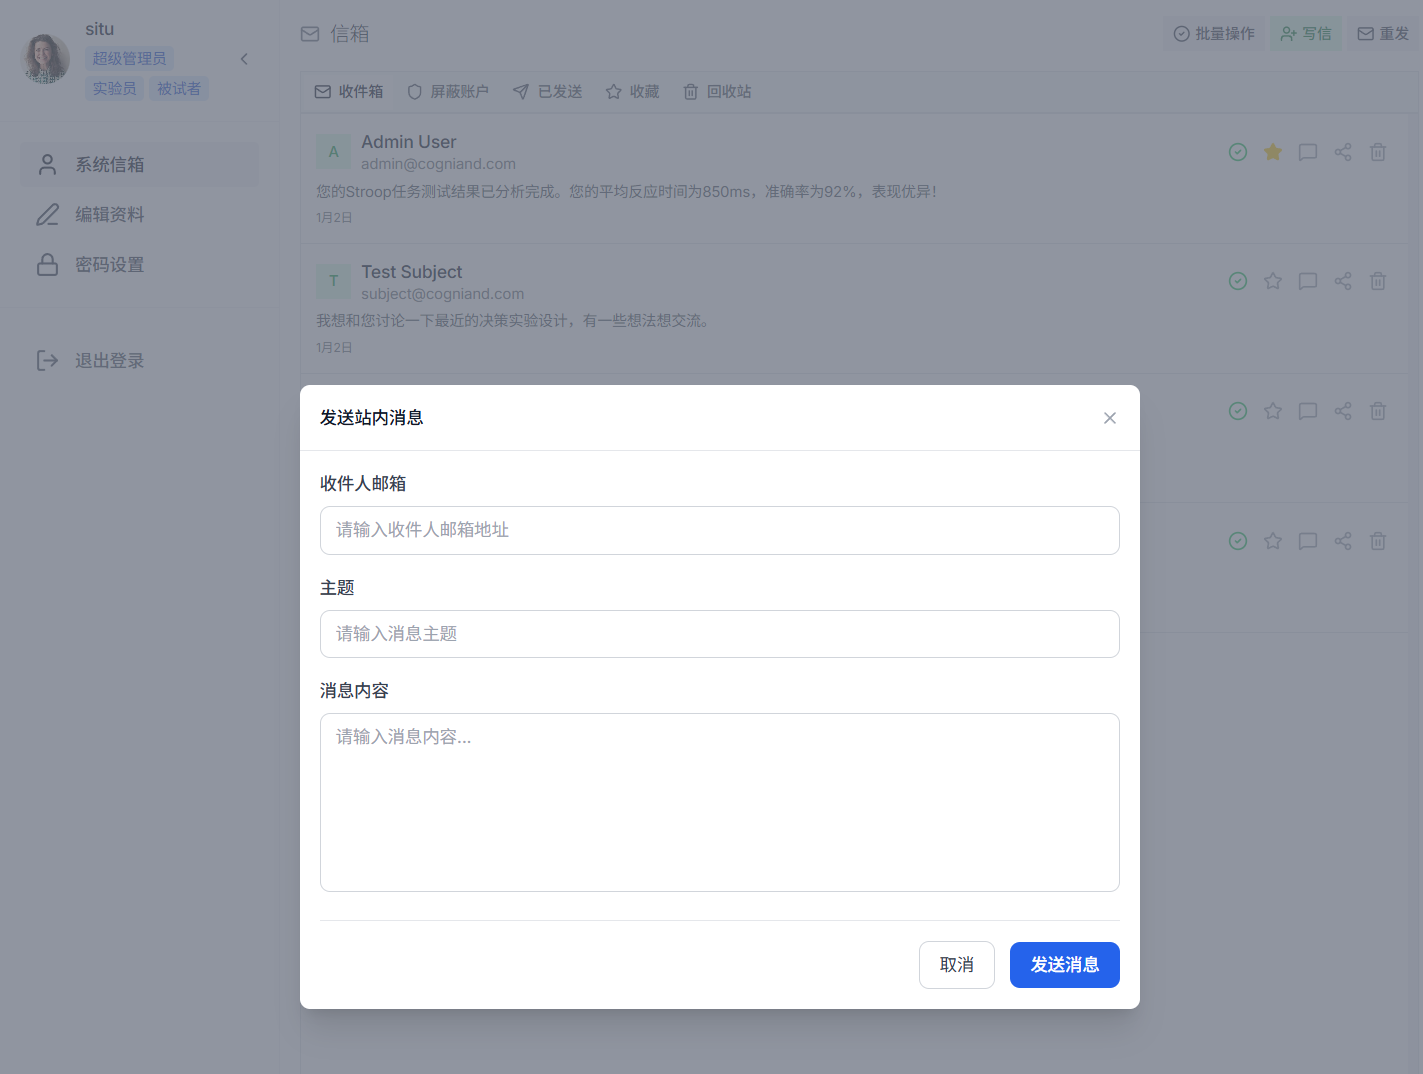Click the 超级管理员 role badge
The image size is (1423, 1074).
(130, 59)
